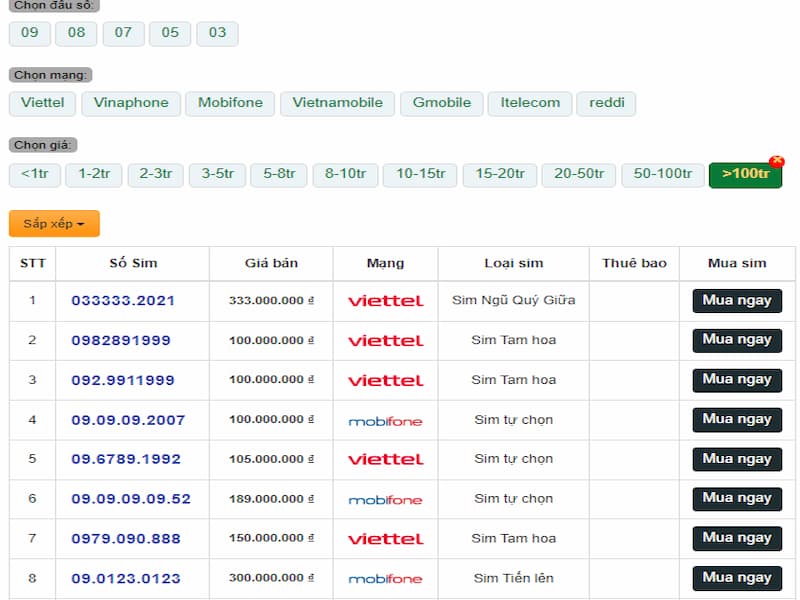800x600 pixels.
Task: Choose the 1-2tr price range
Action: click(94, 175)
